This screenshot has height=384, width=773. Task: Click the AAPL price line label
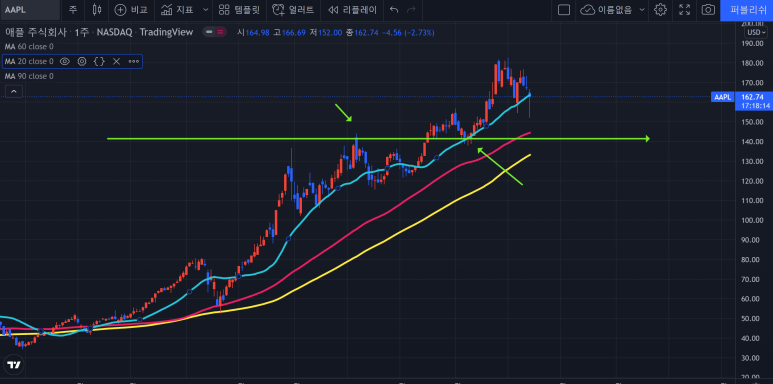point(722,97)
